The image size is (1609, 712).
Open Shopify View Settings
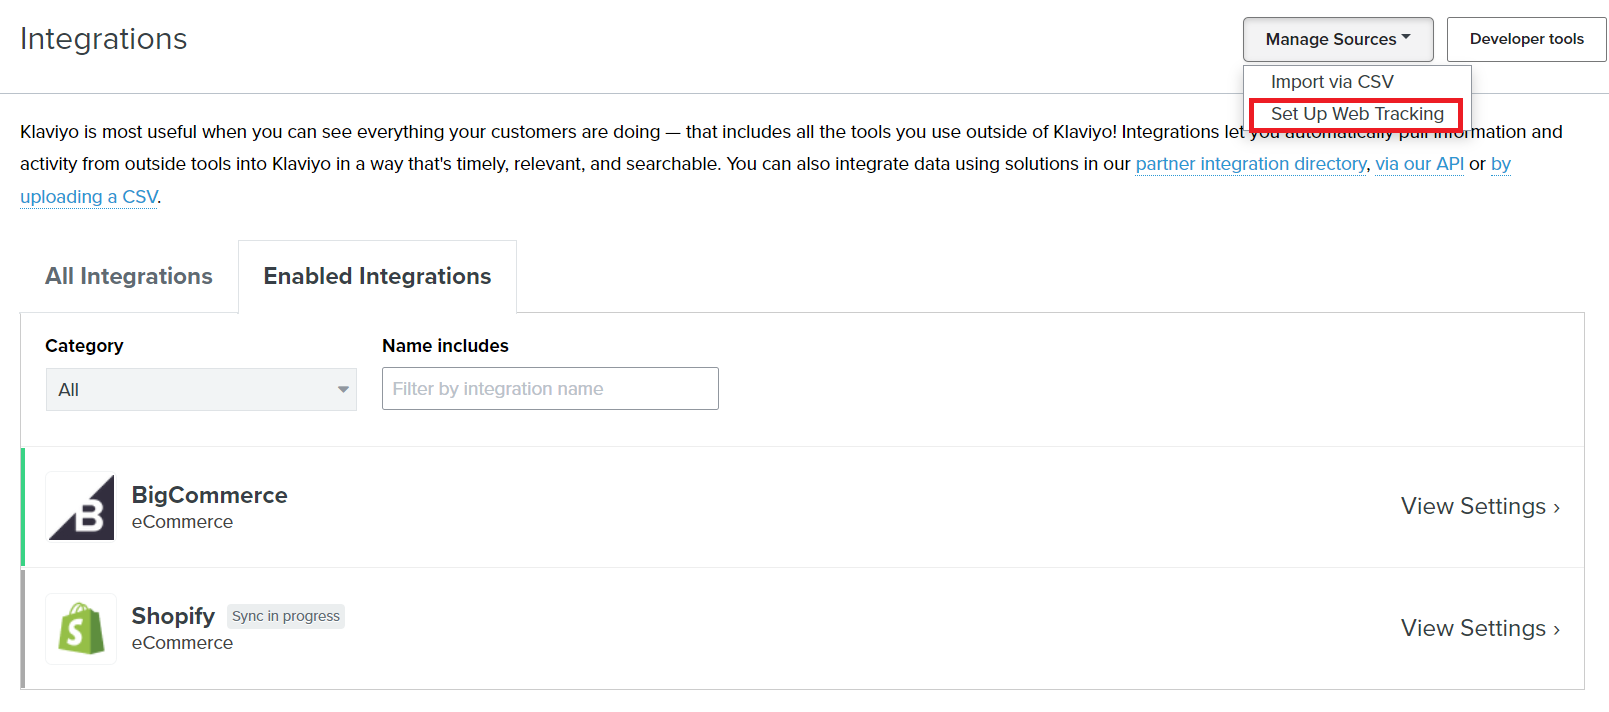[1480, 629]
